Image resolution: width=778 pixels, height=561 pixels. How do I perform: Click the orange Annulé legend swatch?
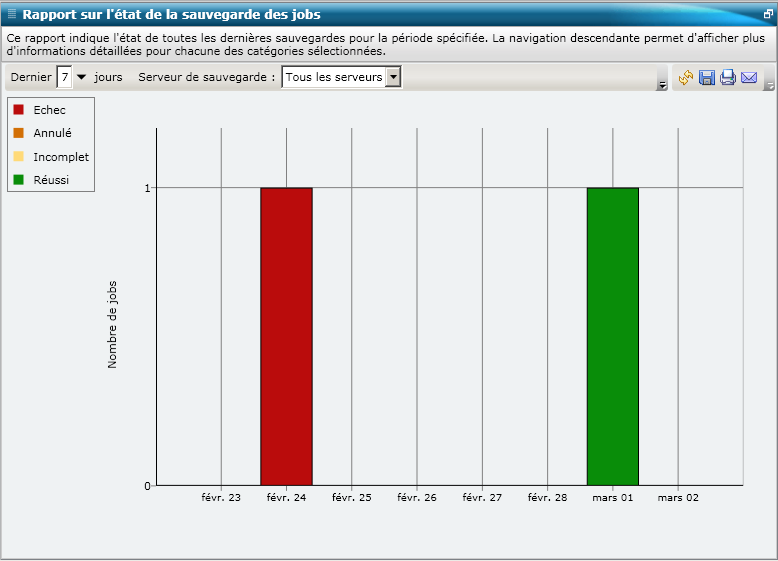coord(19,133)
